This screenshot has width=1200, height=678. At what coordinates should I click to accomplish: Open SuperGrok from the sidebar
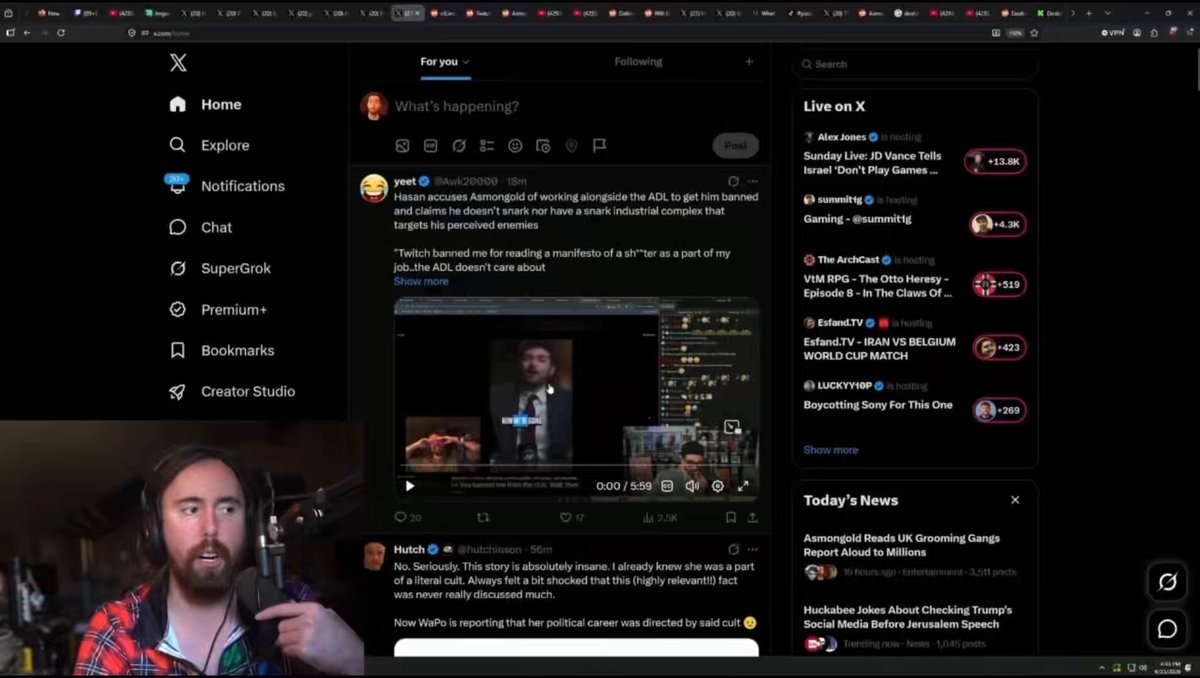221,268
